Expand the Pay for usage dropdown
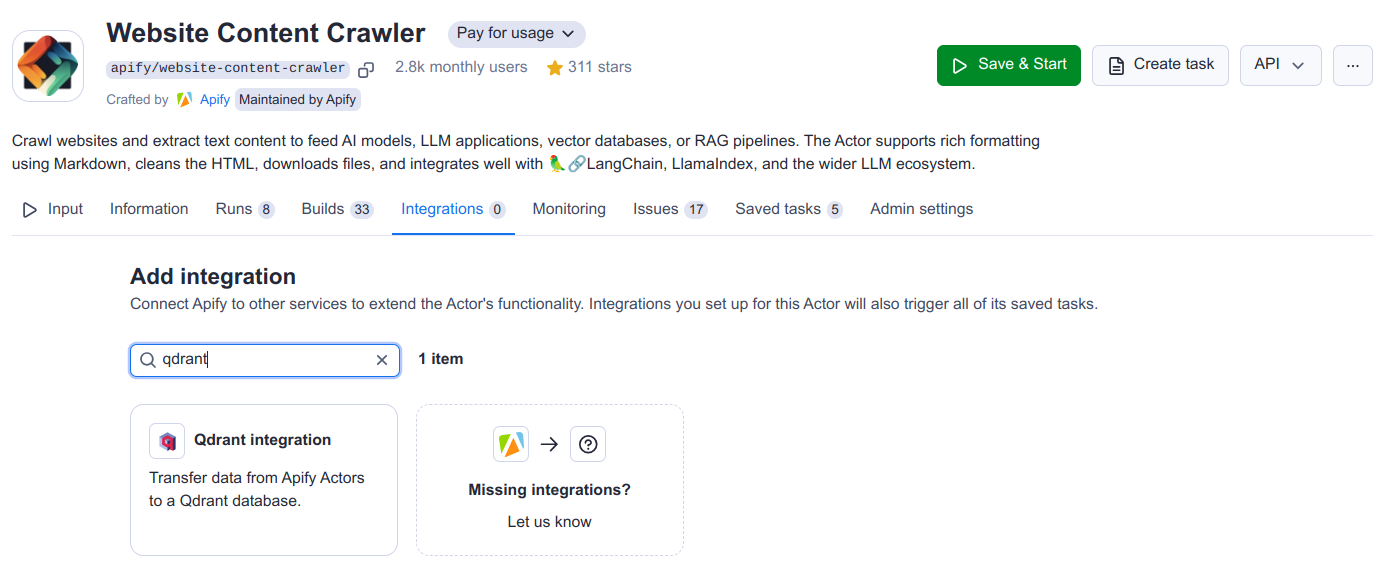 pyautogui.click(x=516, y=34)
